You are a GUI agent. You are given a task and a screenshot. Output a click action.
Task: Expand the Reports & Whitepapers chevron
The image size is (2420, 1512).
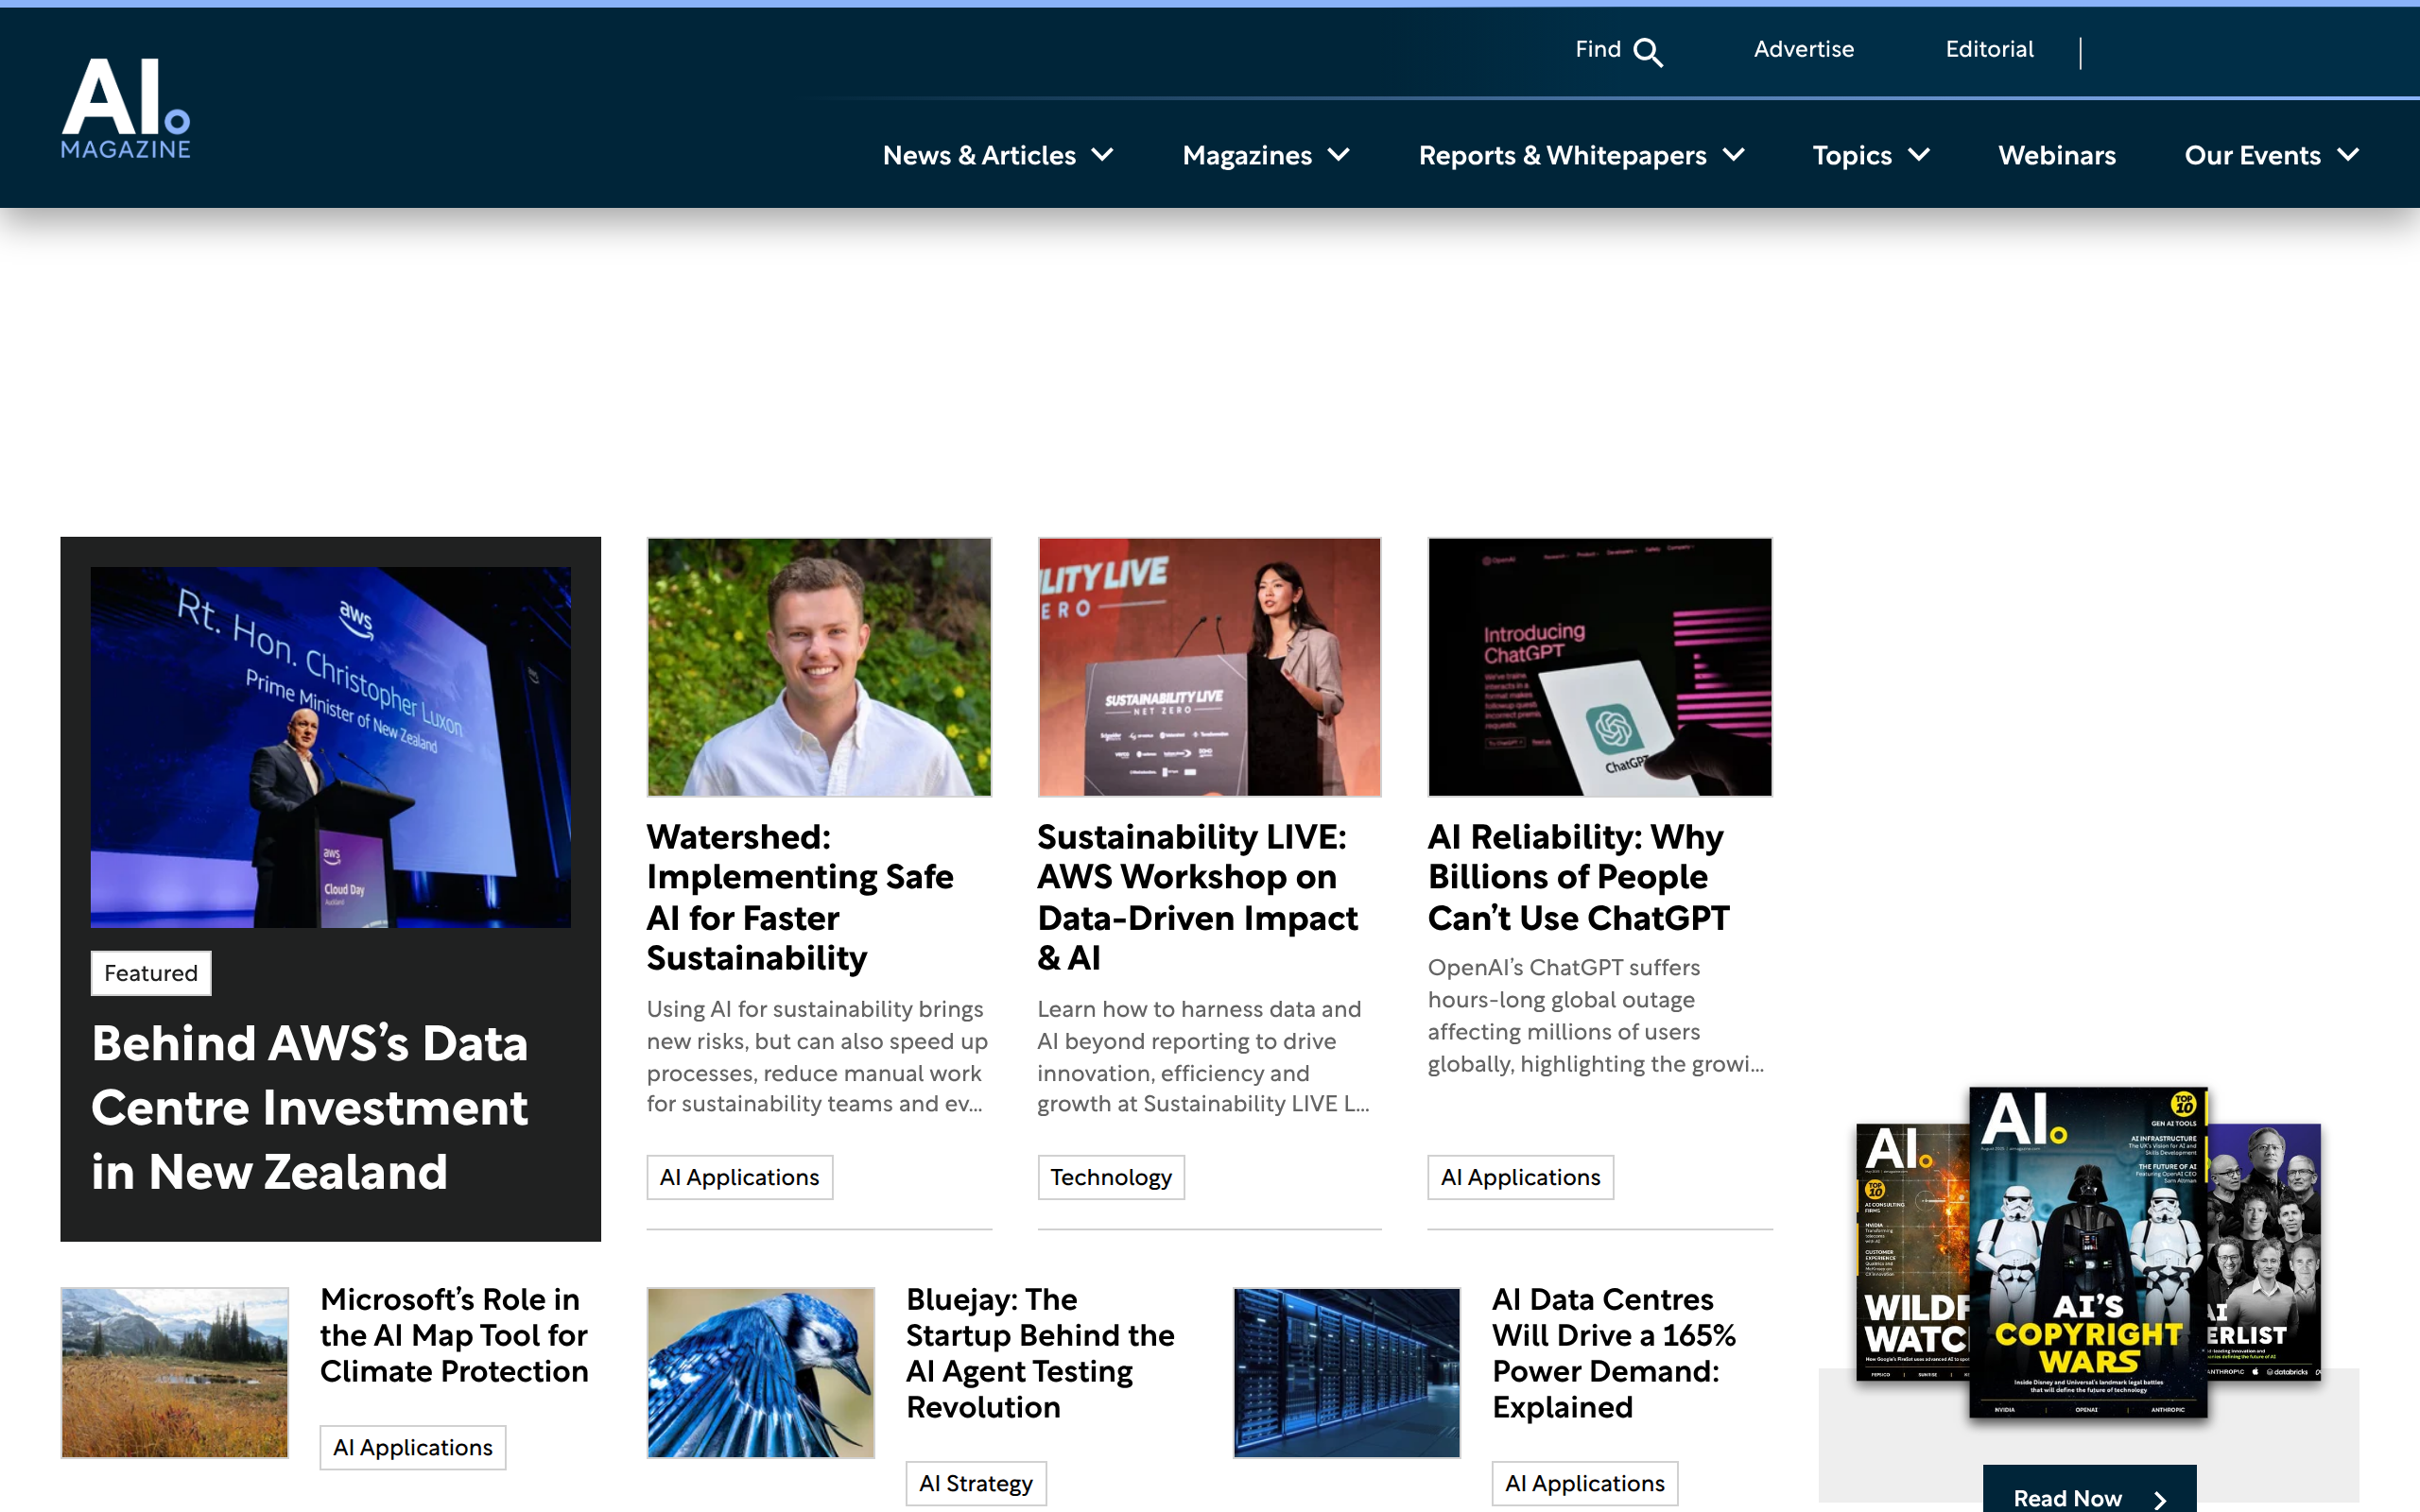pyautogui.click(x=1734, y=155)
